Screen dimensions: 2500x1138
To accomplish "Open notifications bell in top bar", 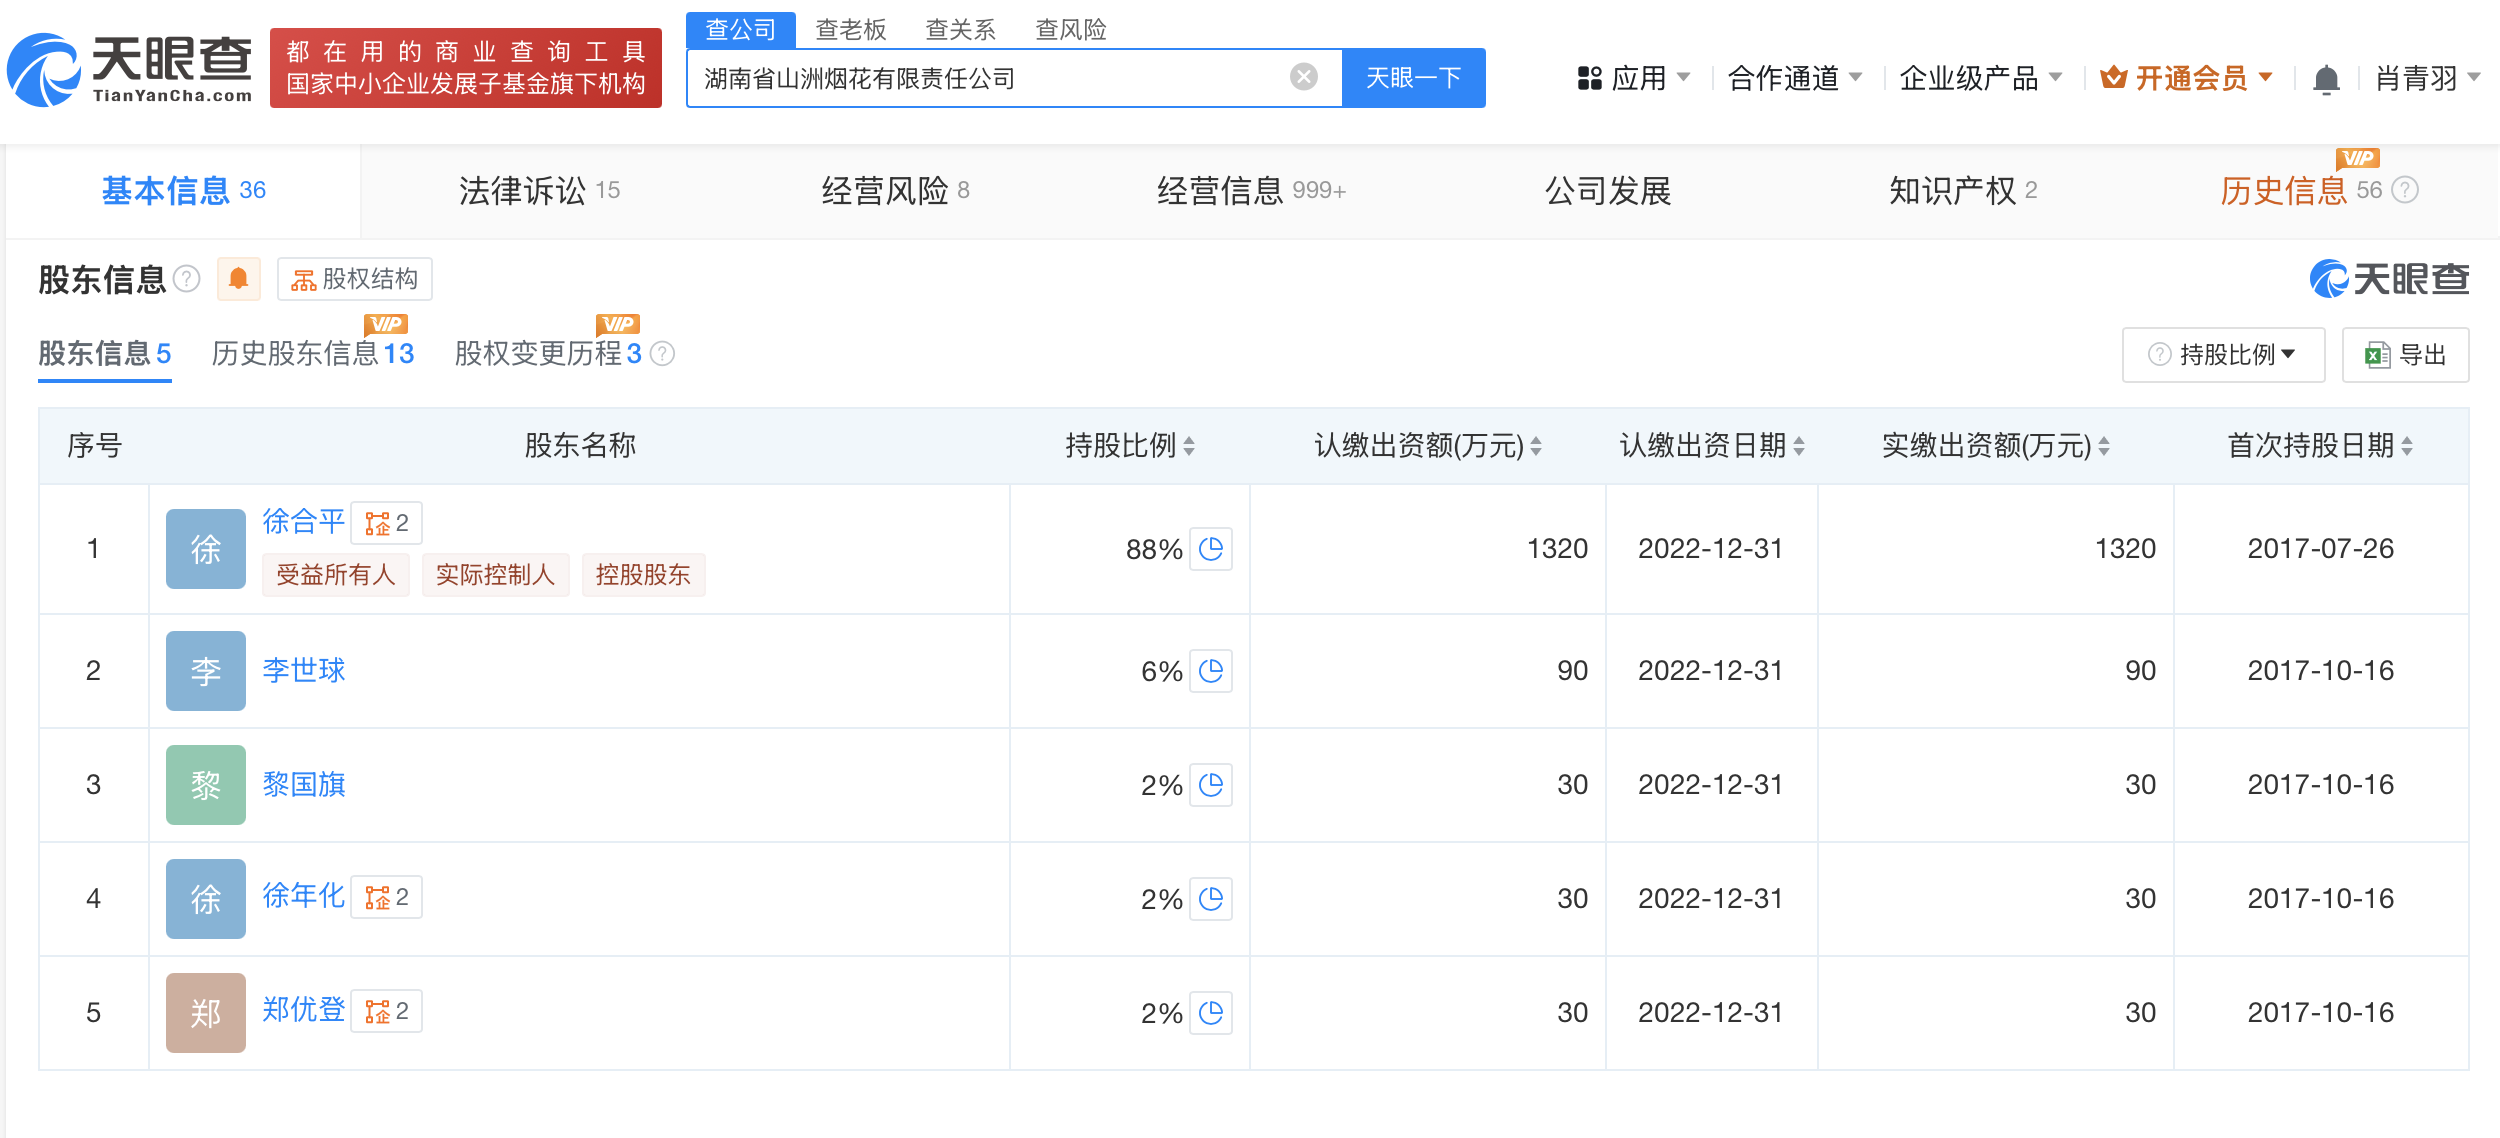I will (x=2326, y=78).
